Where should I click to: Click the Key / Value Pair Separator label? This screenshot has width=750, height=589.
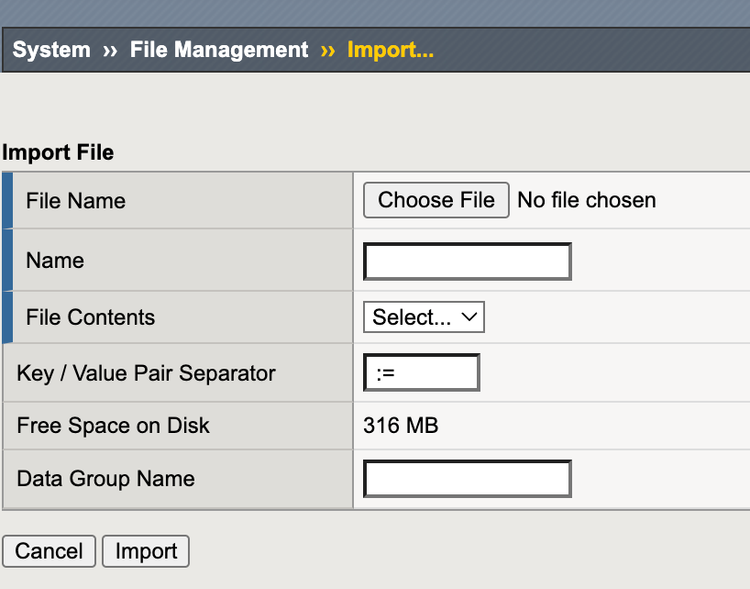tap(146, 373)
